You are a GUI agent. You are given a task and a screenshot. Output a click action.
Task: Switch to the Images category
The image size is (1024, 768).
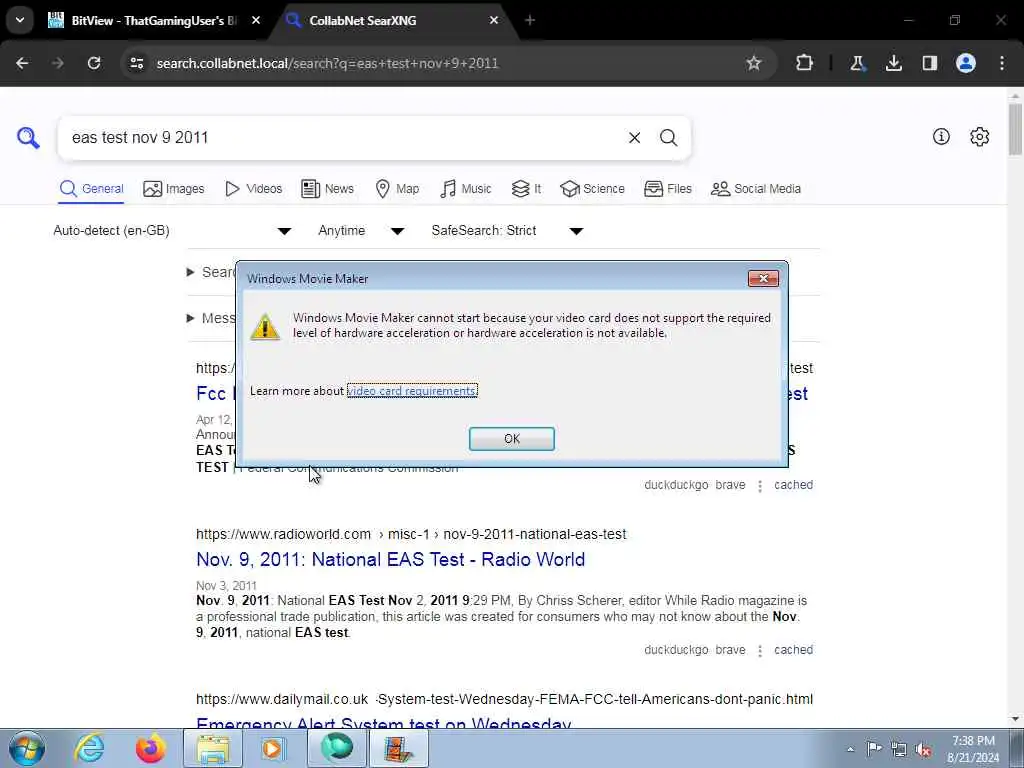(174, 189)
